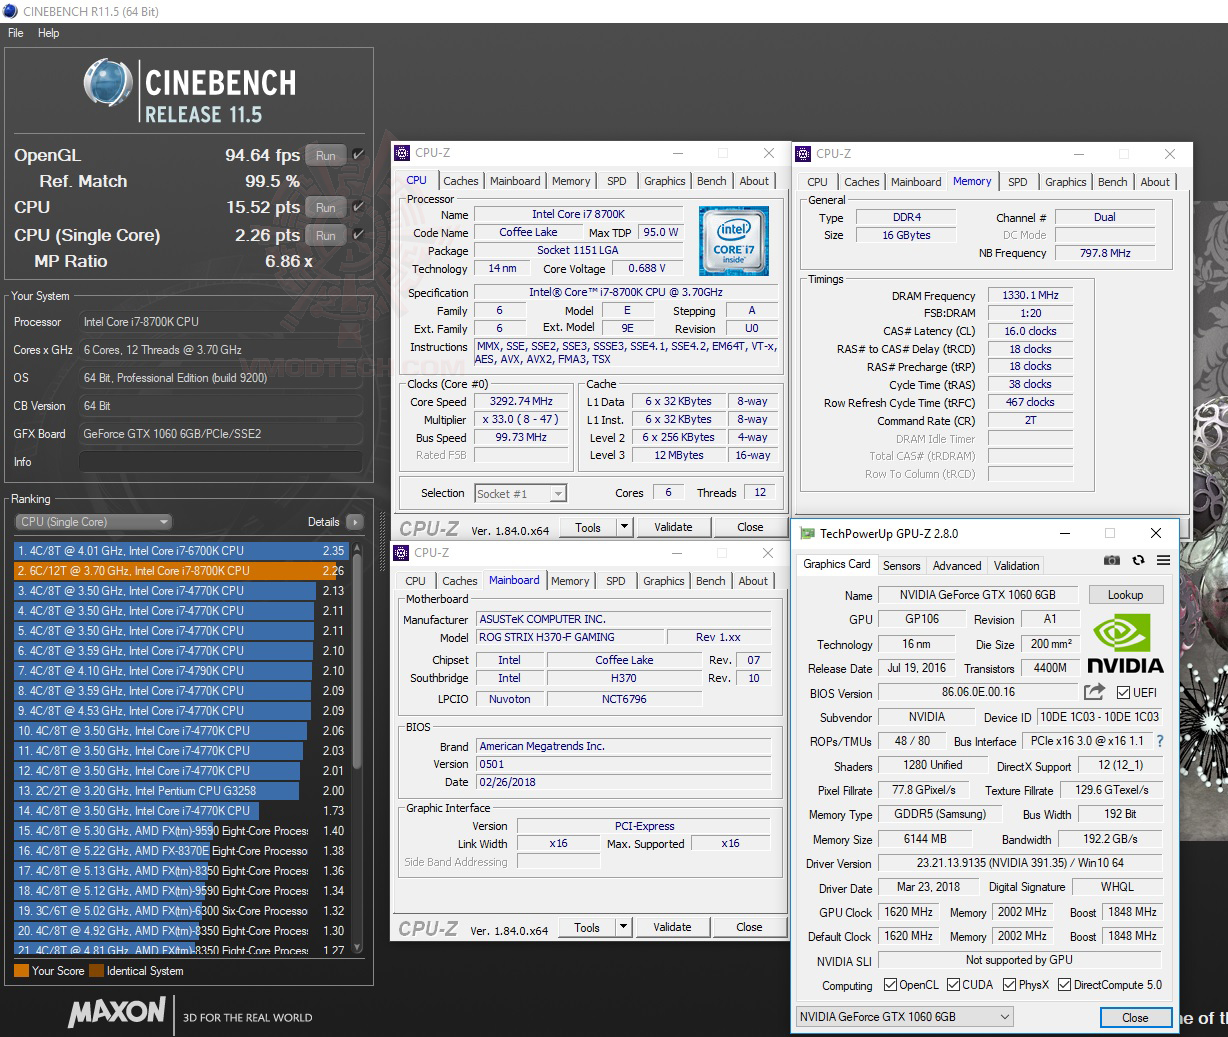Viewport: 1228px width, 1037px height.
Task: Click the Intel Core i7 badge in CPU-Z
Action: pos(734,241)
